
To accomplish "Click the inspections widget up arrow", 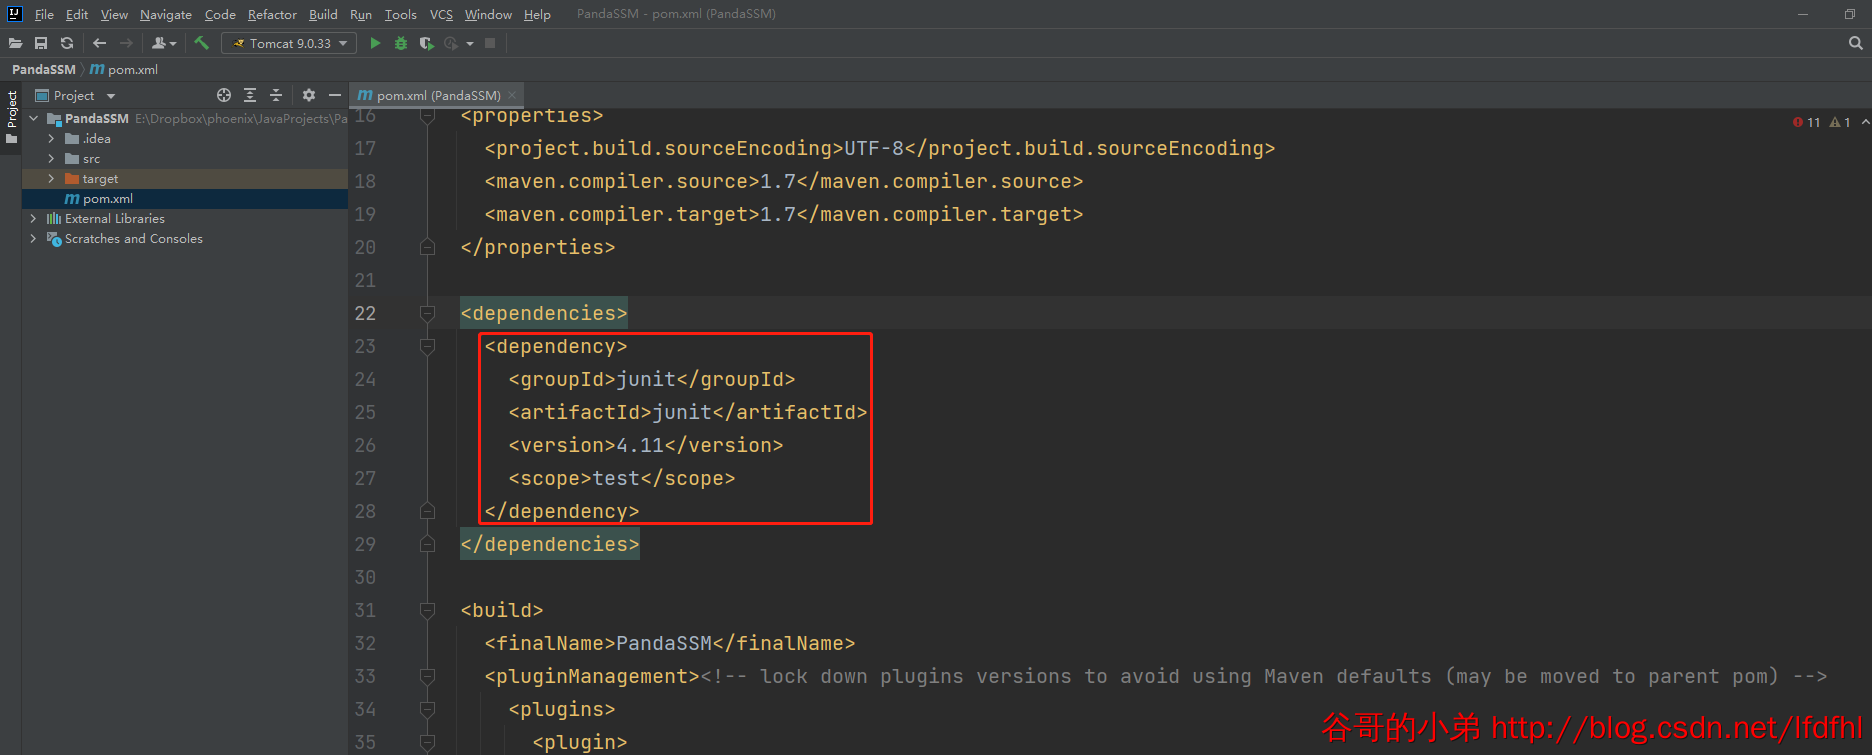I will 1865,122.
